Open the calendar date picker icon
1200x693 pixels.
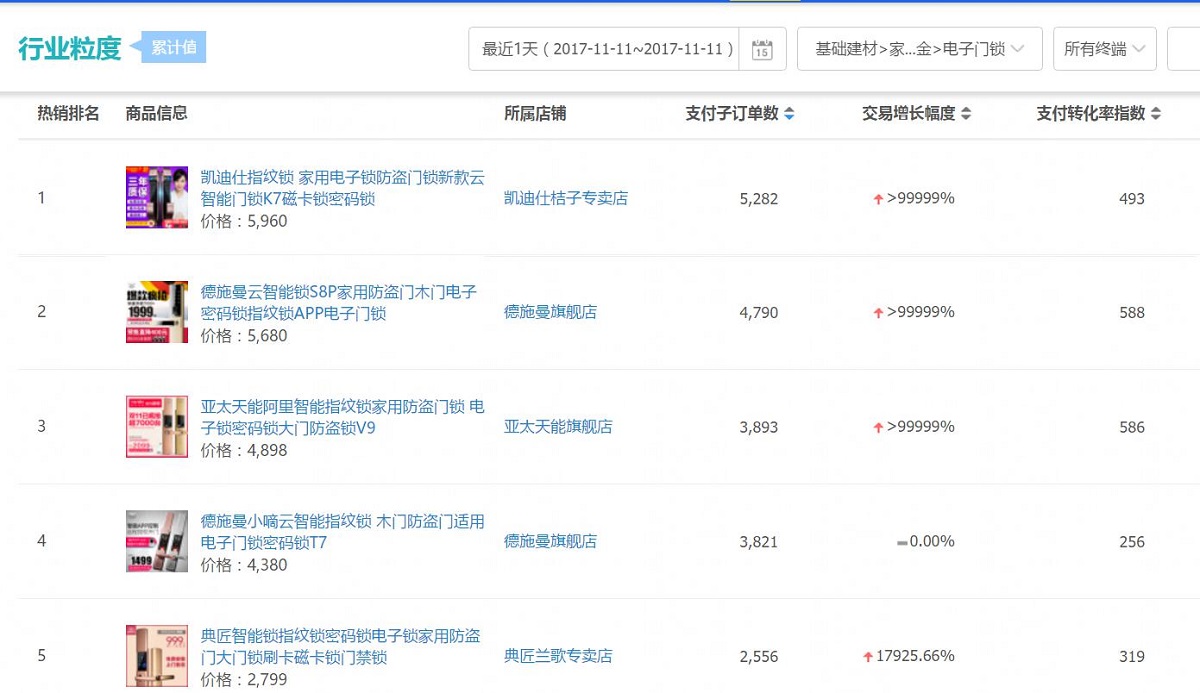[762, 48]
